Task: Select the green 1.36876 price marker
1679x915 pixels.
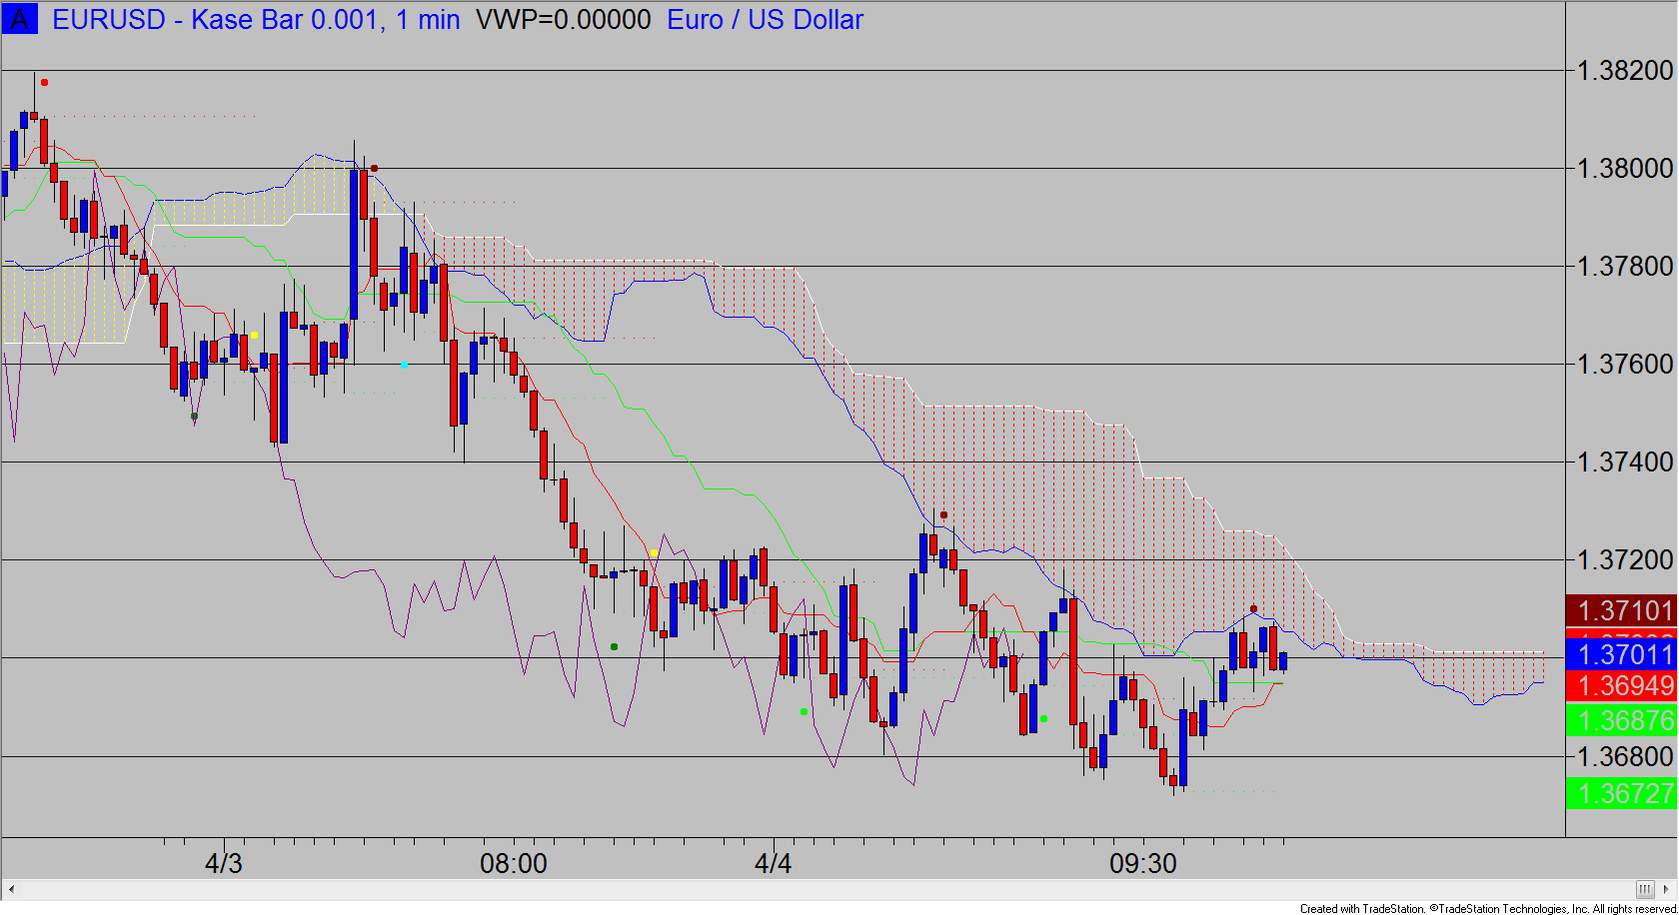Action: (1621, 720)
